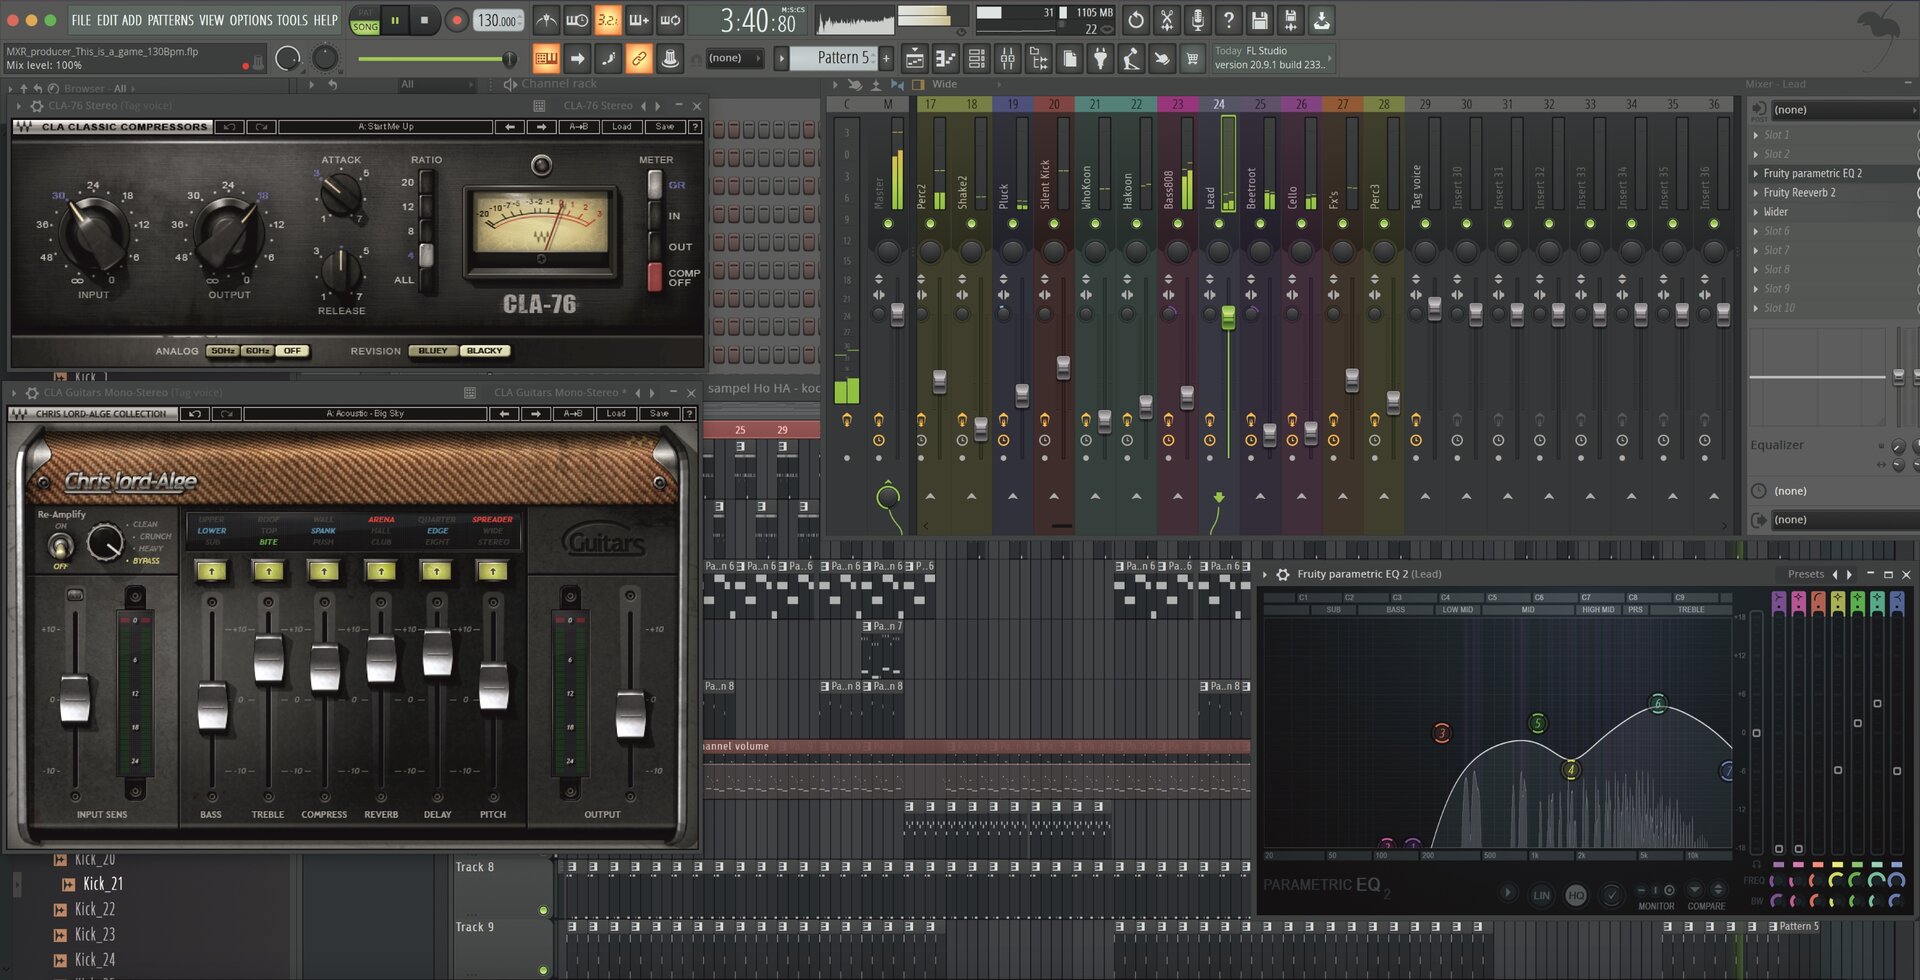Switch CLA-76 revision to BLACKY
The height and width of the screenshot is (980, 1920).
(485, 351)
